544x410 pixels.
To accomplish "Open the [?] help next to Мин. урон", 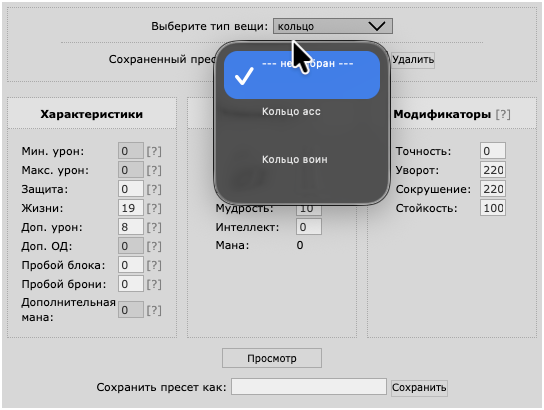I will (154, 152).
